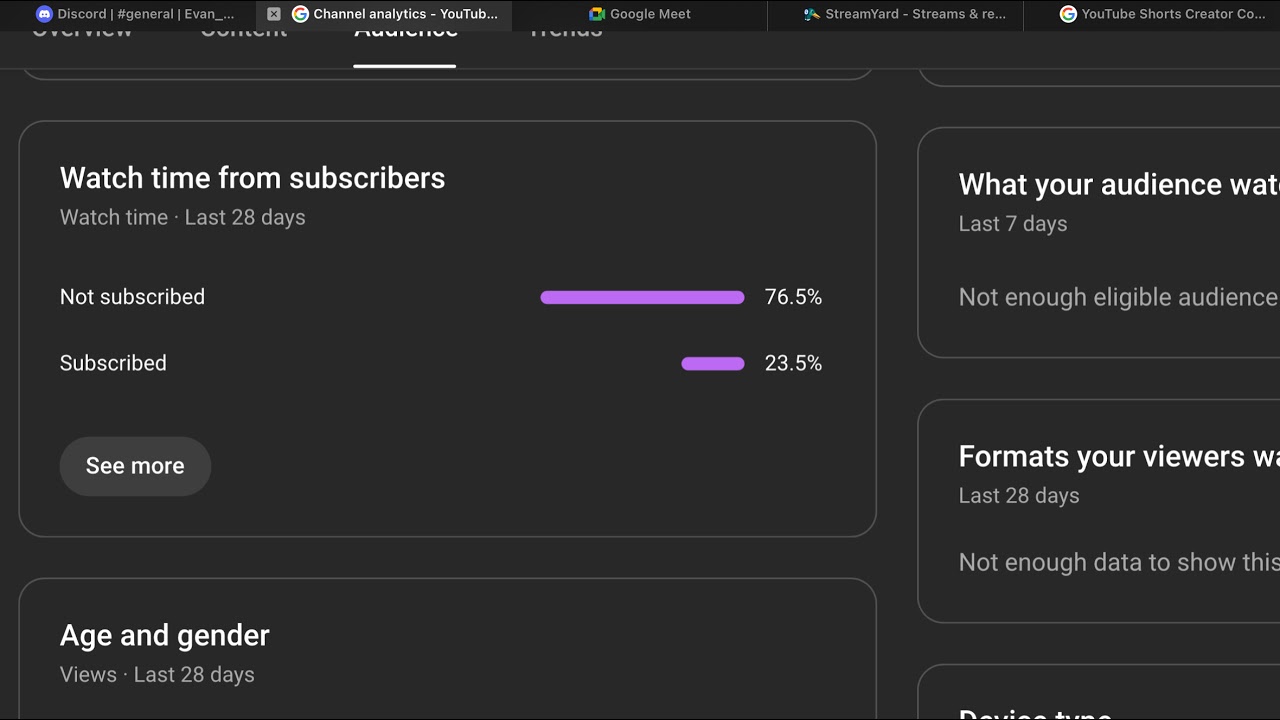Switch to the Google Meet tab
1280x720 pixels.
click(x=640, y=14)
